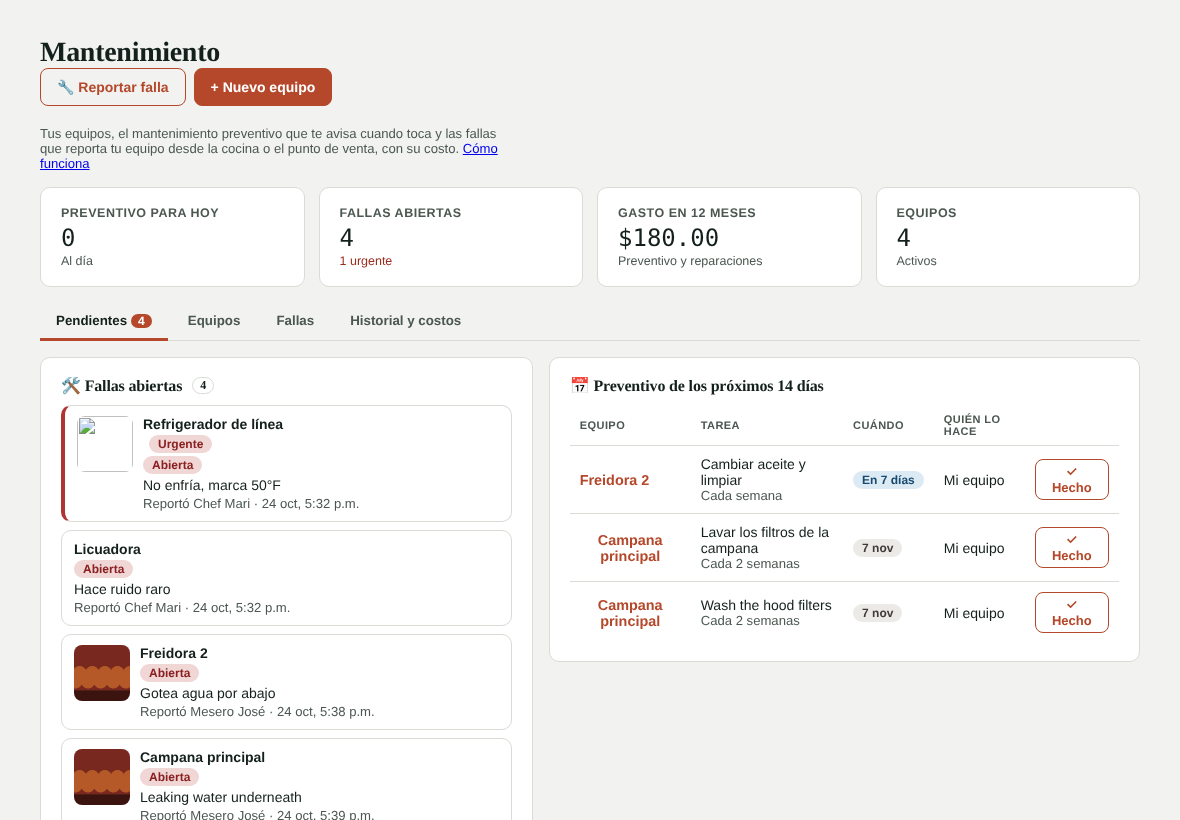Click the Quién lo hace column header
1180x820 pixels.
click(972, 425)
